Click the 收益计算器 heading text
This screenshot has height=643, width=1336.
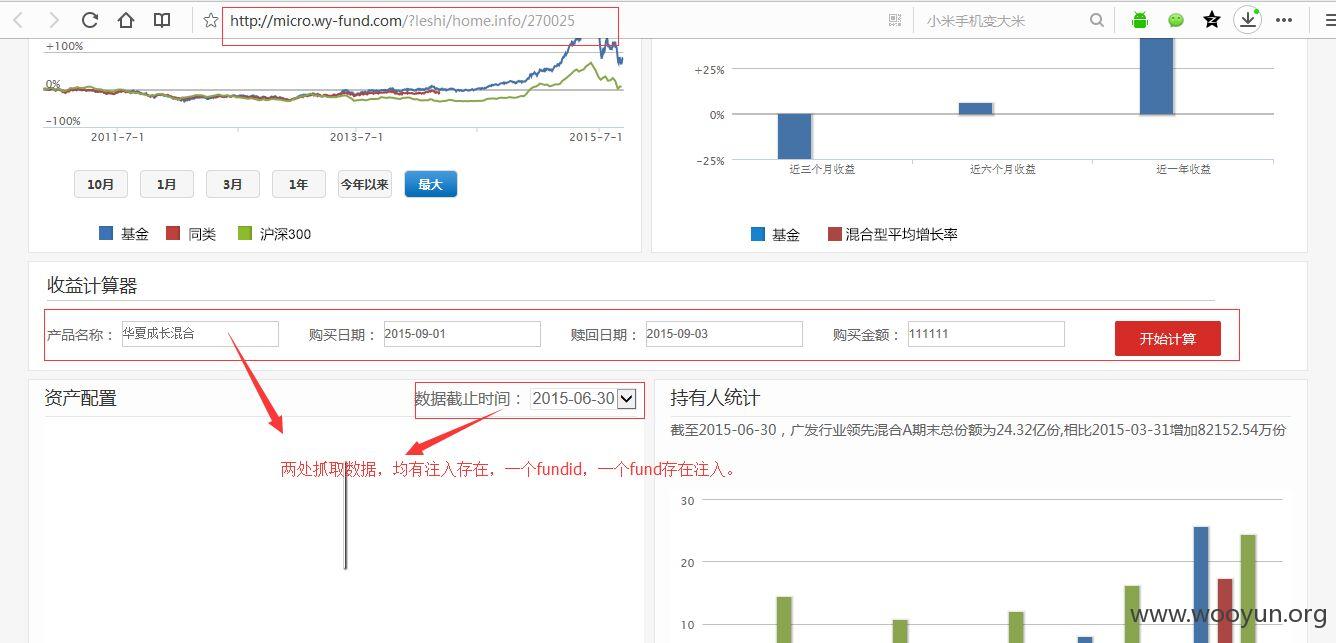coord(92,286)
